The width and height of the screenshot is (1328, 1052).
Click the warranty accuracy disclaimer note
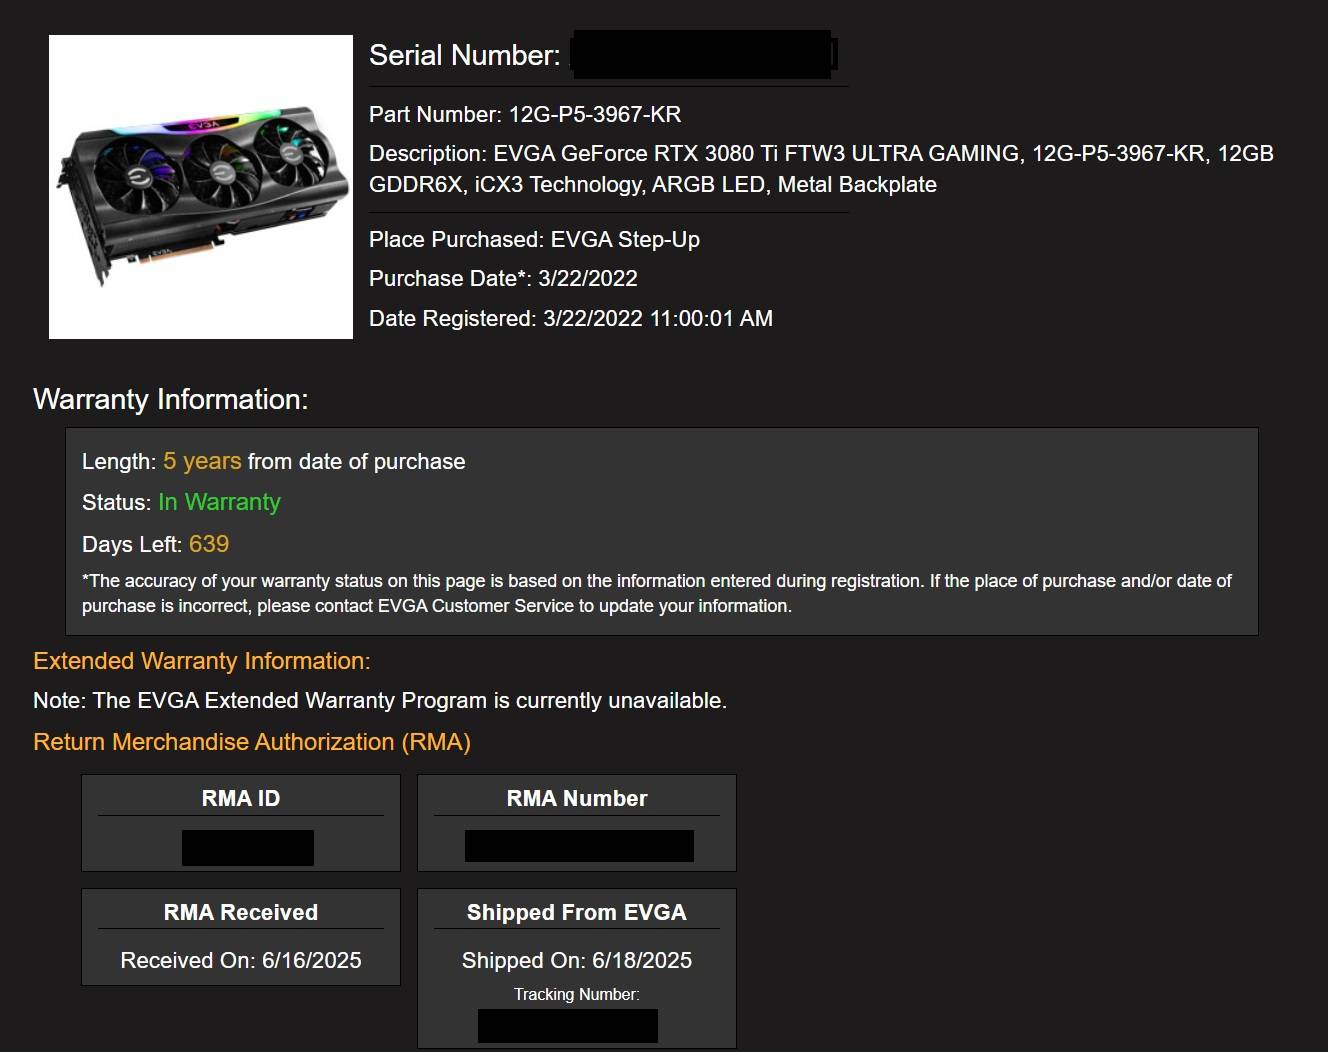(657, 593)
